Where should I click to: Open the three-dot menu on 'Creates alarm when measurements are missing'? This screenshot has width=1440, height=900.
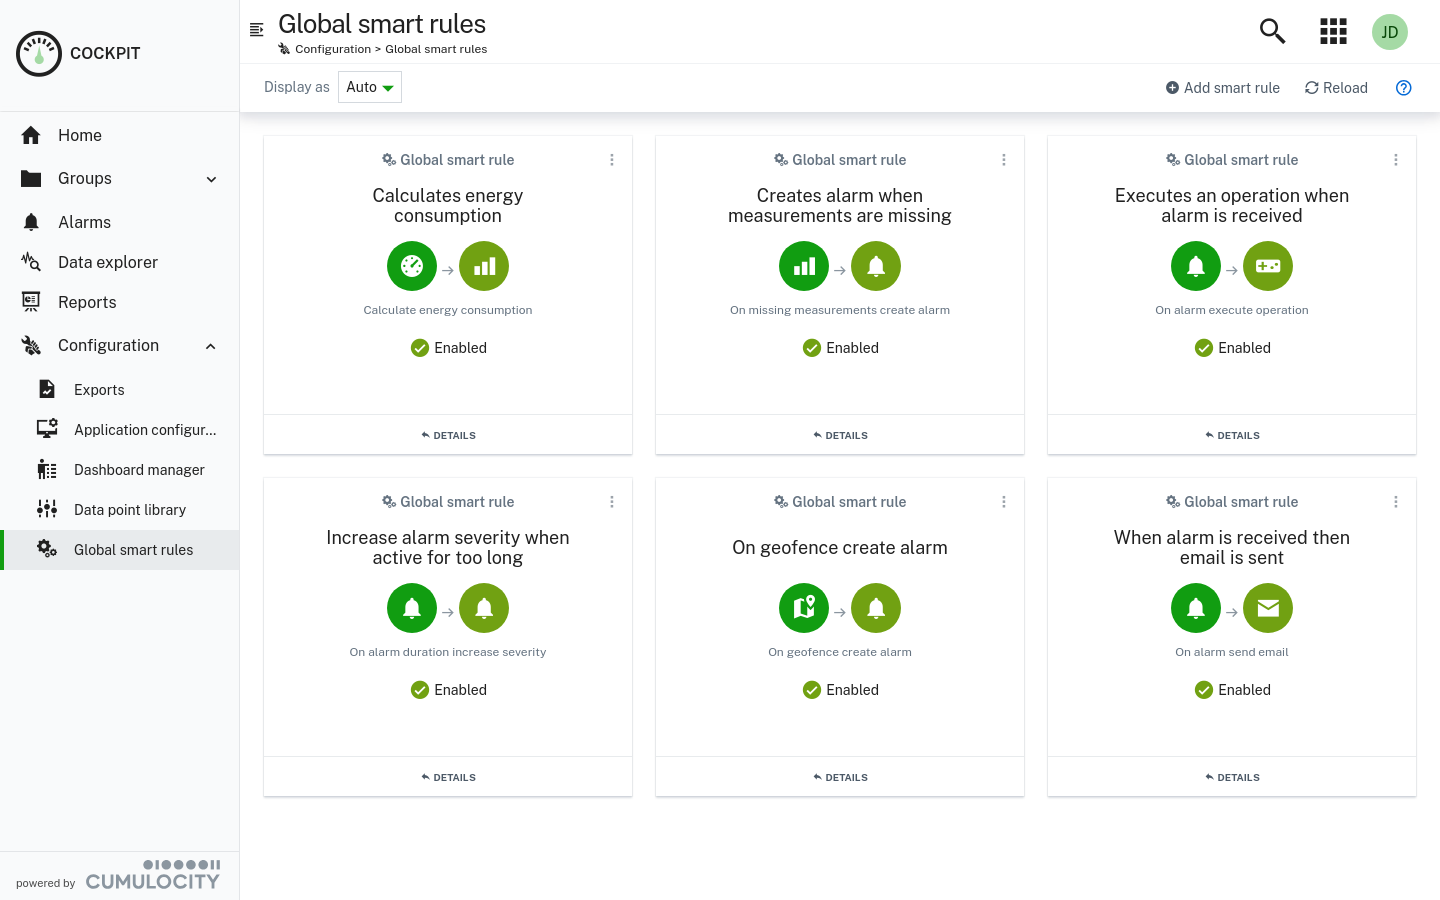coord(1004,159)
